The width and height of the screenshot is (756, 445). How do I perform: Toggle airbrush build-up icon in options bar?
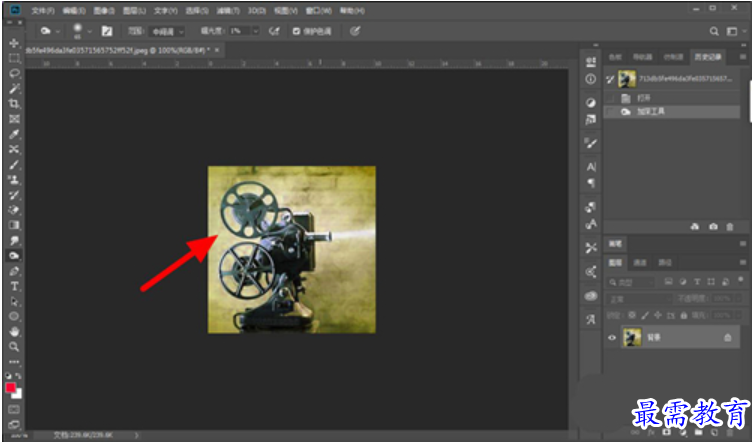(274, 31)
